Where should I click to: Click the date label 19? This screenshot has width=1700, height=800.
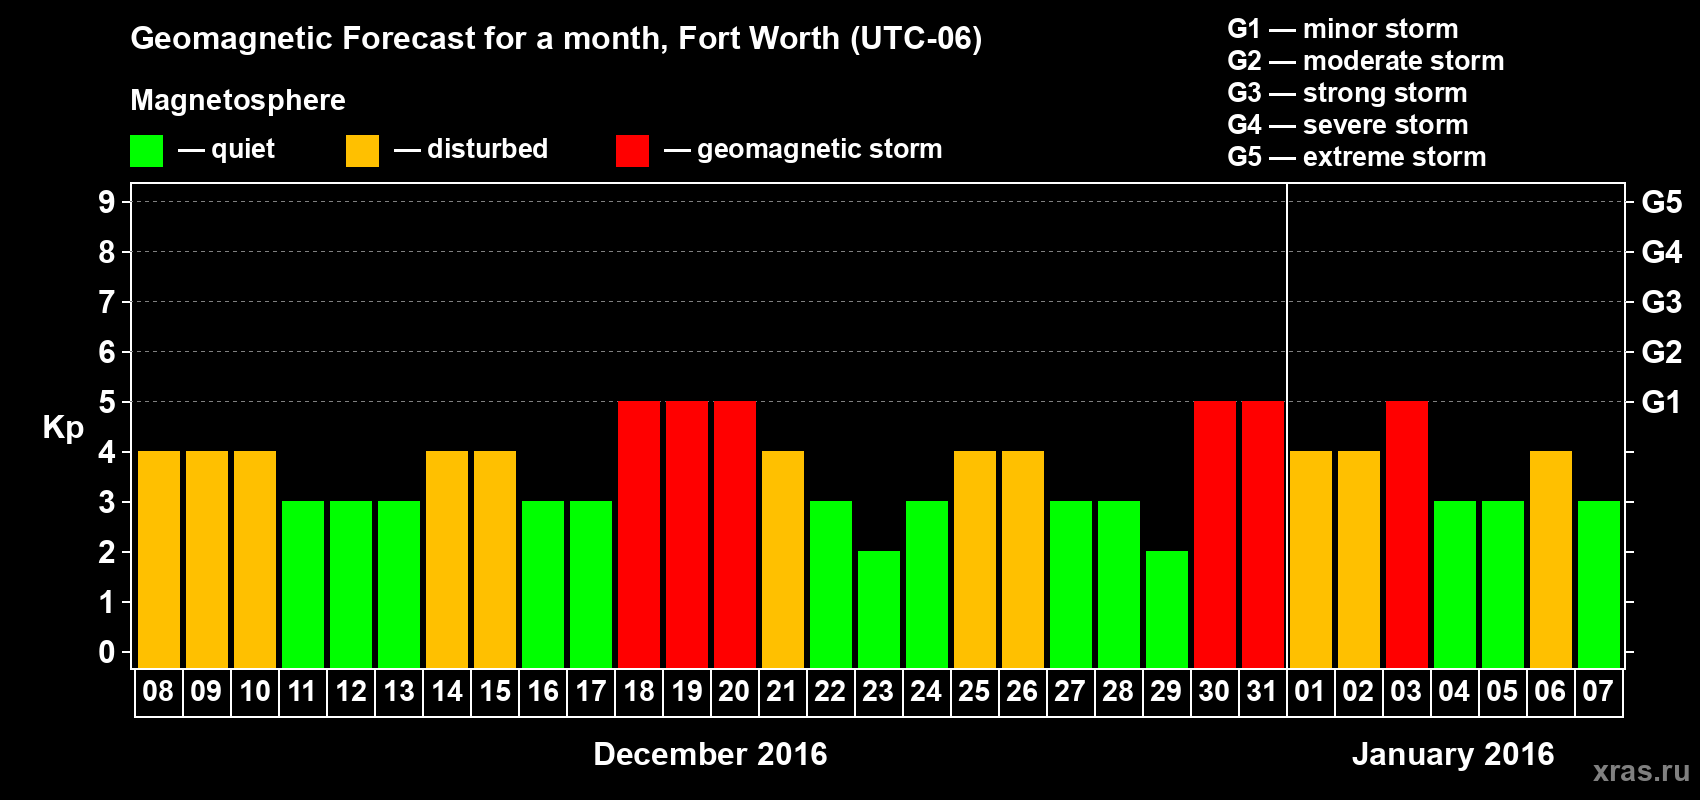click(x=686, y=691)
